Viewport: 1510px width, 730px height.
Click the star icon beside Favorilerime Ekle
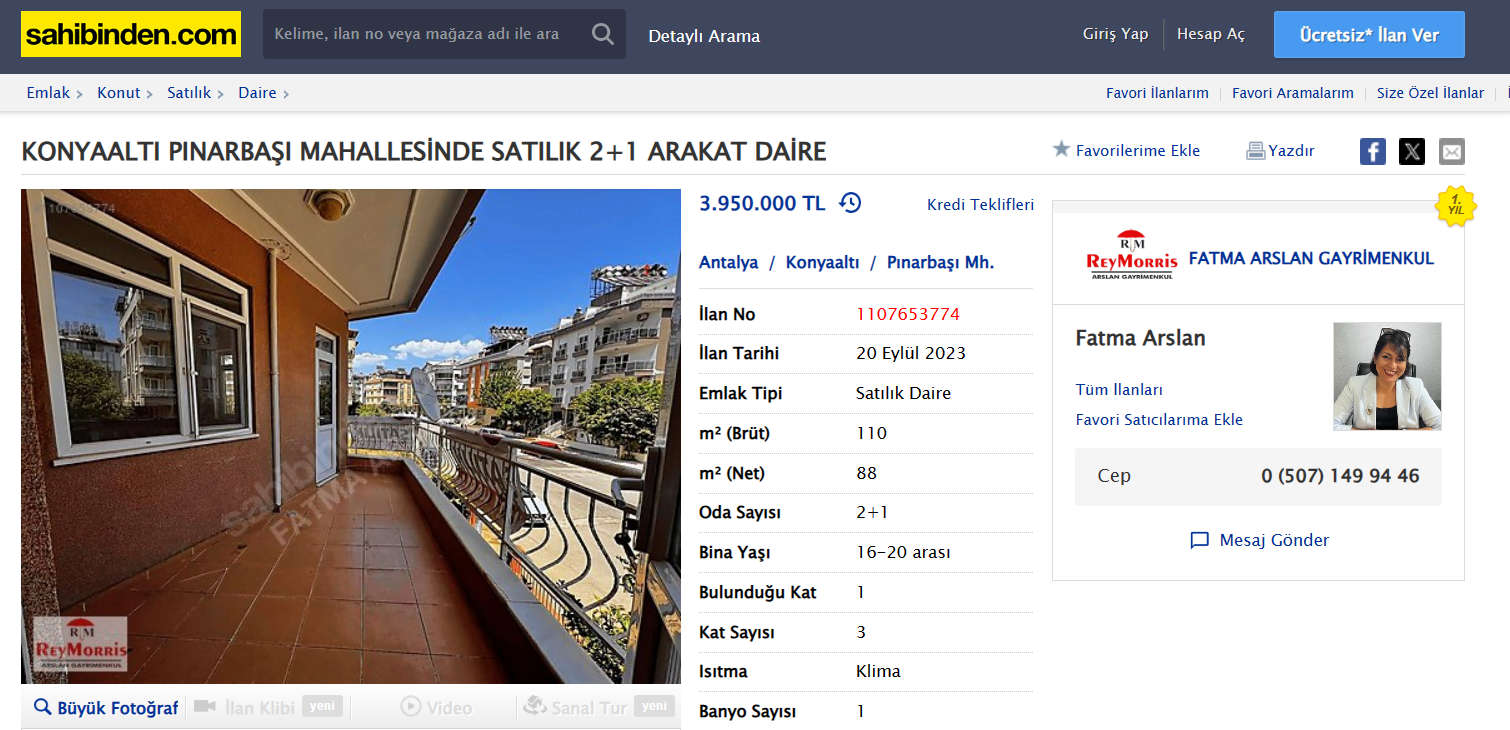[1061, 149]
